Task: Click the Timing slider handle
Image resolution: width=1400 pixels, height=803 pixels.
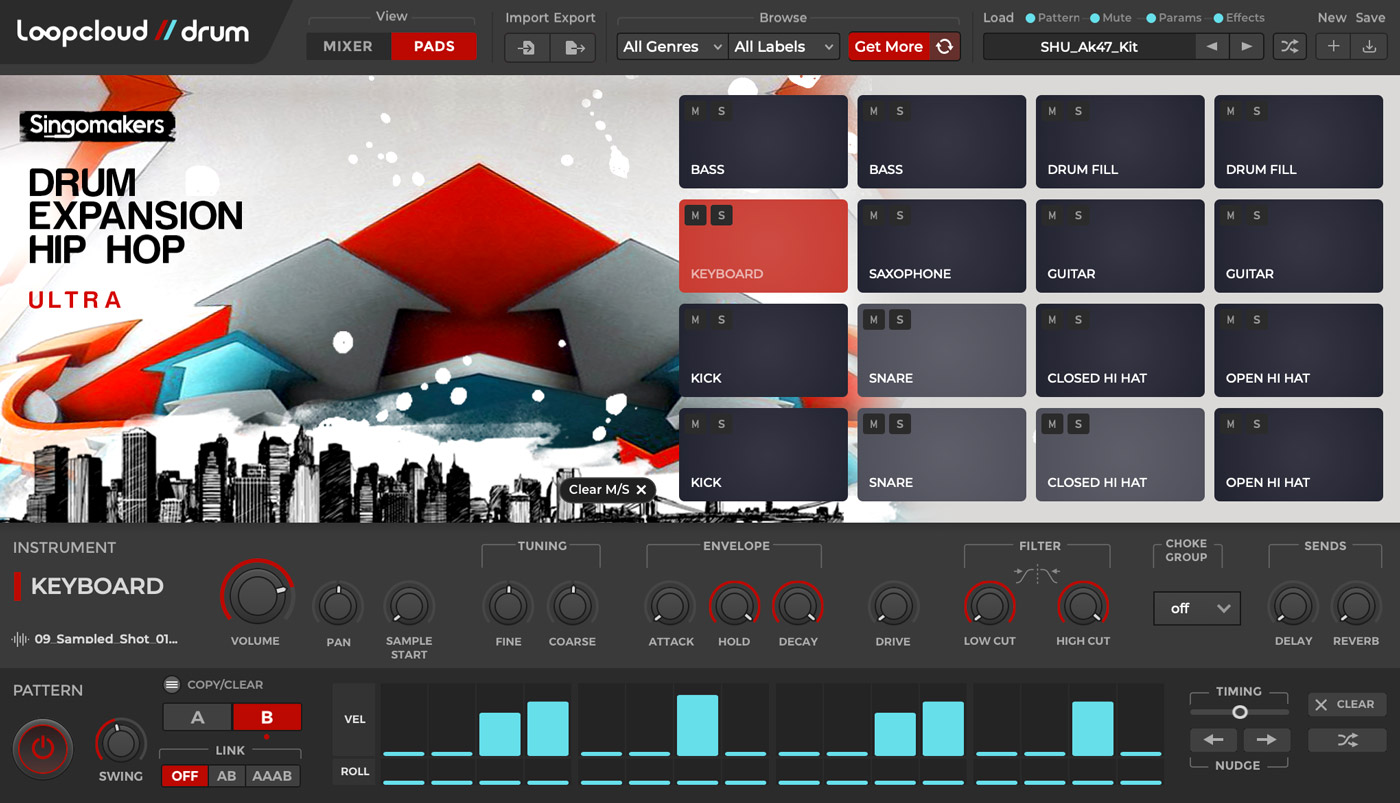Action: (x=1240, y=712)
